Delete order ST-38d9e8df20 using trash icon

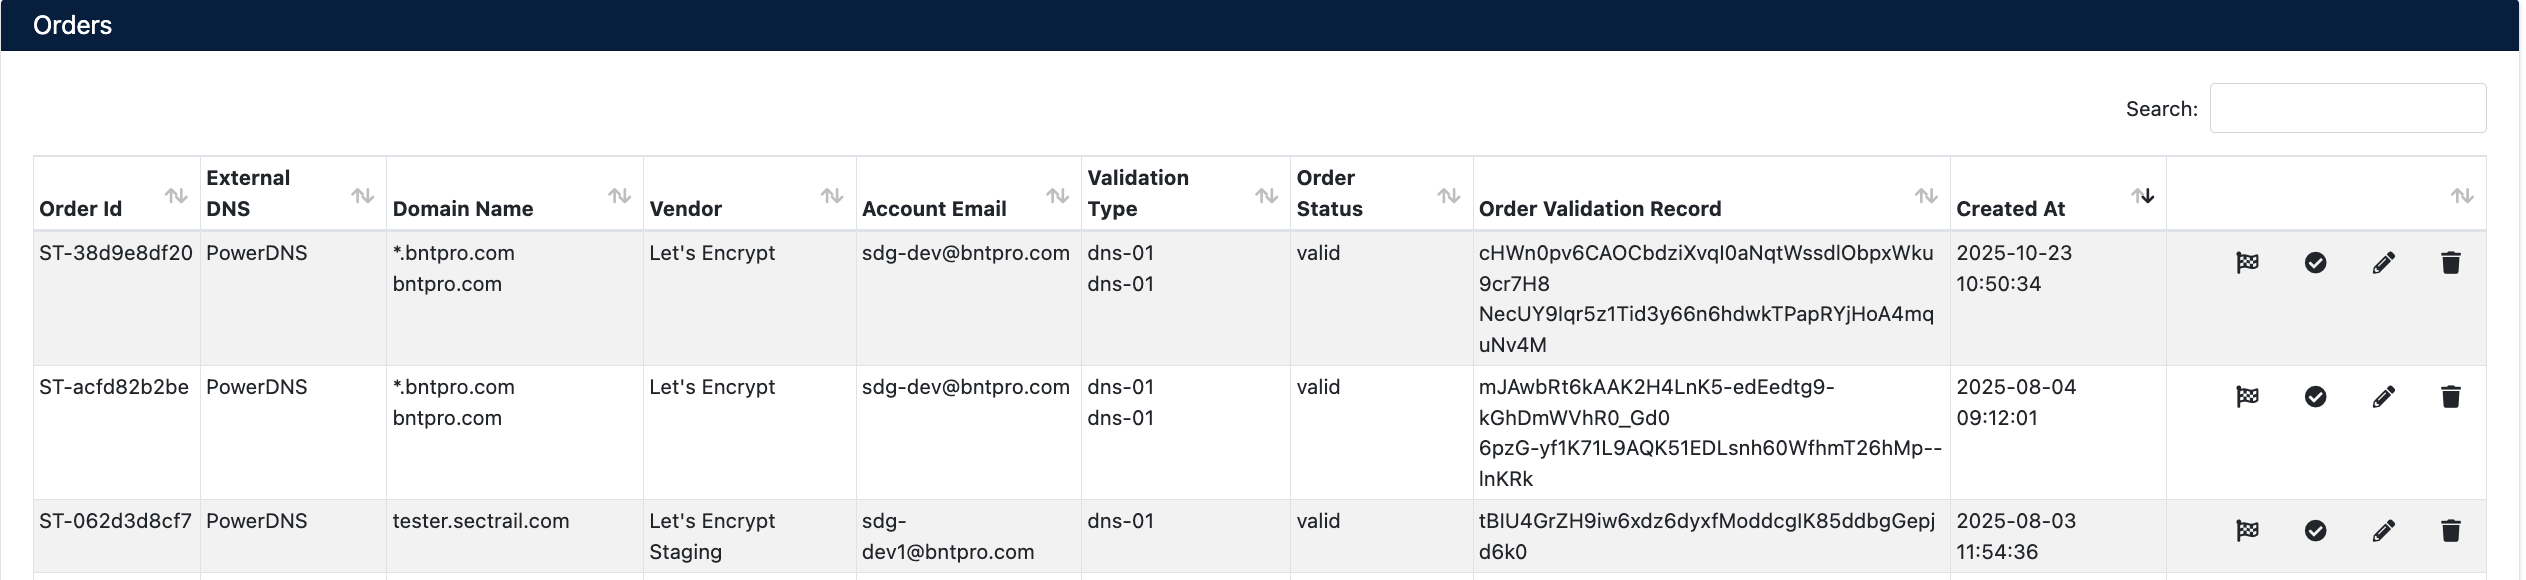pos(2450,263)
